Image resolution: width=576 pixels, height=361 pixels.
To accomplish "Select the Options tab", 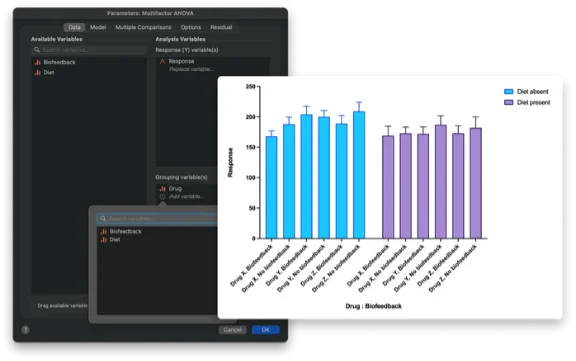I will 191,27.
